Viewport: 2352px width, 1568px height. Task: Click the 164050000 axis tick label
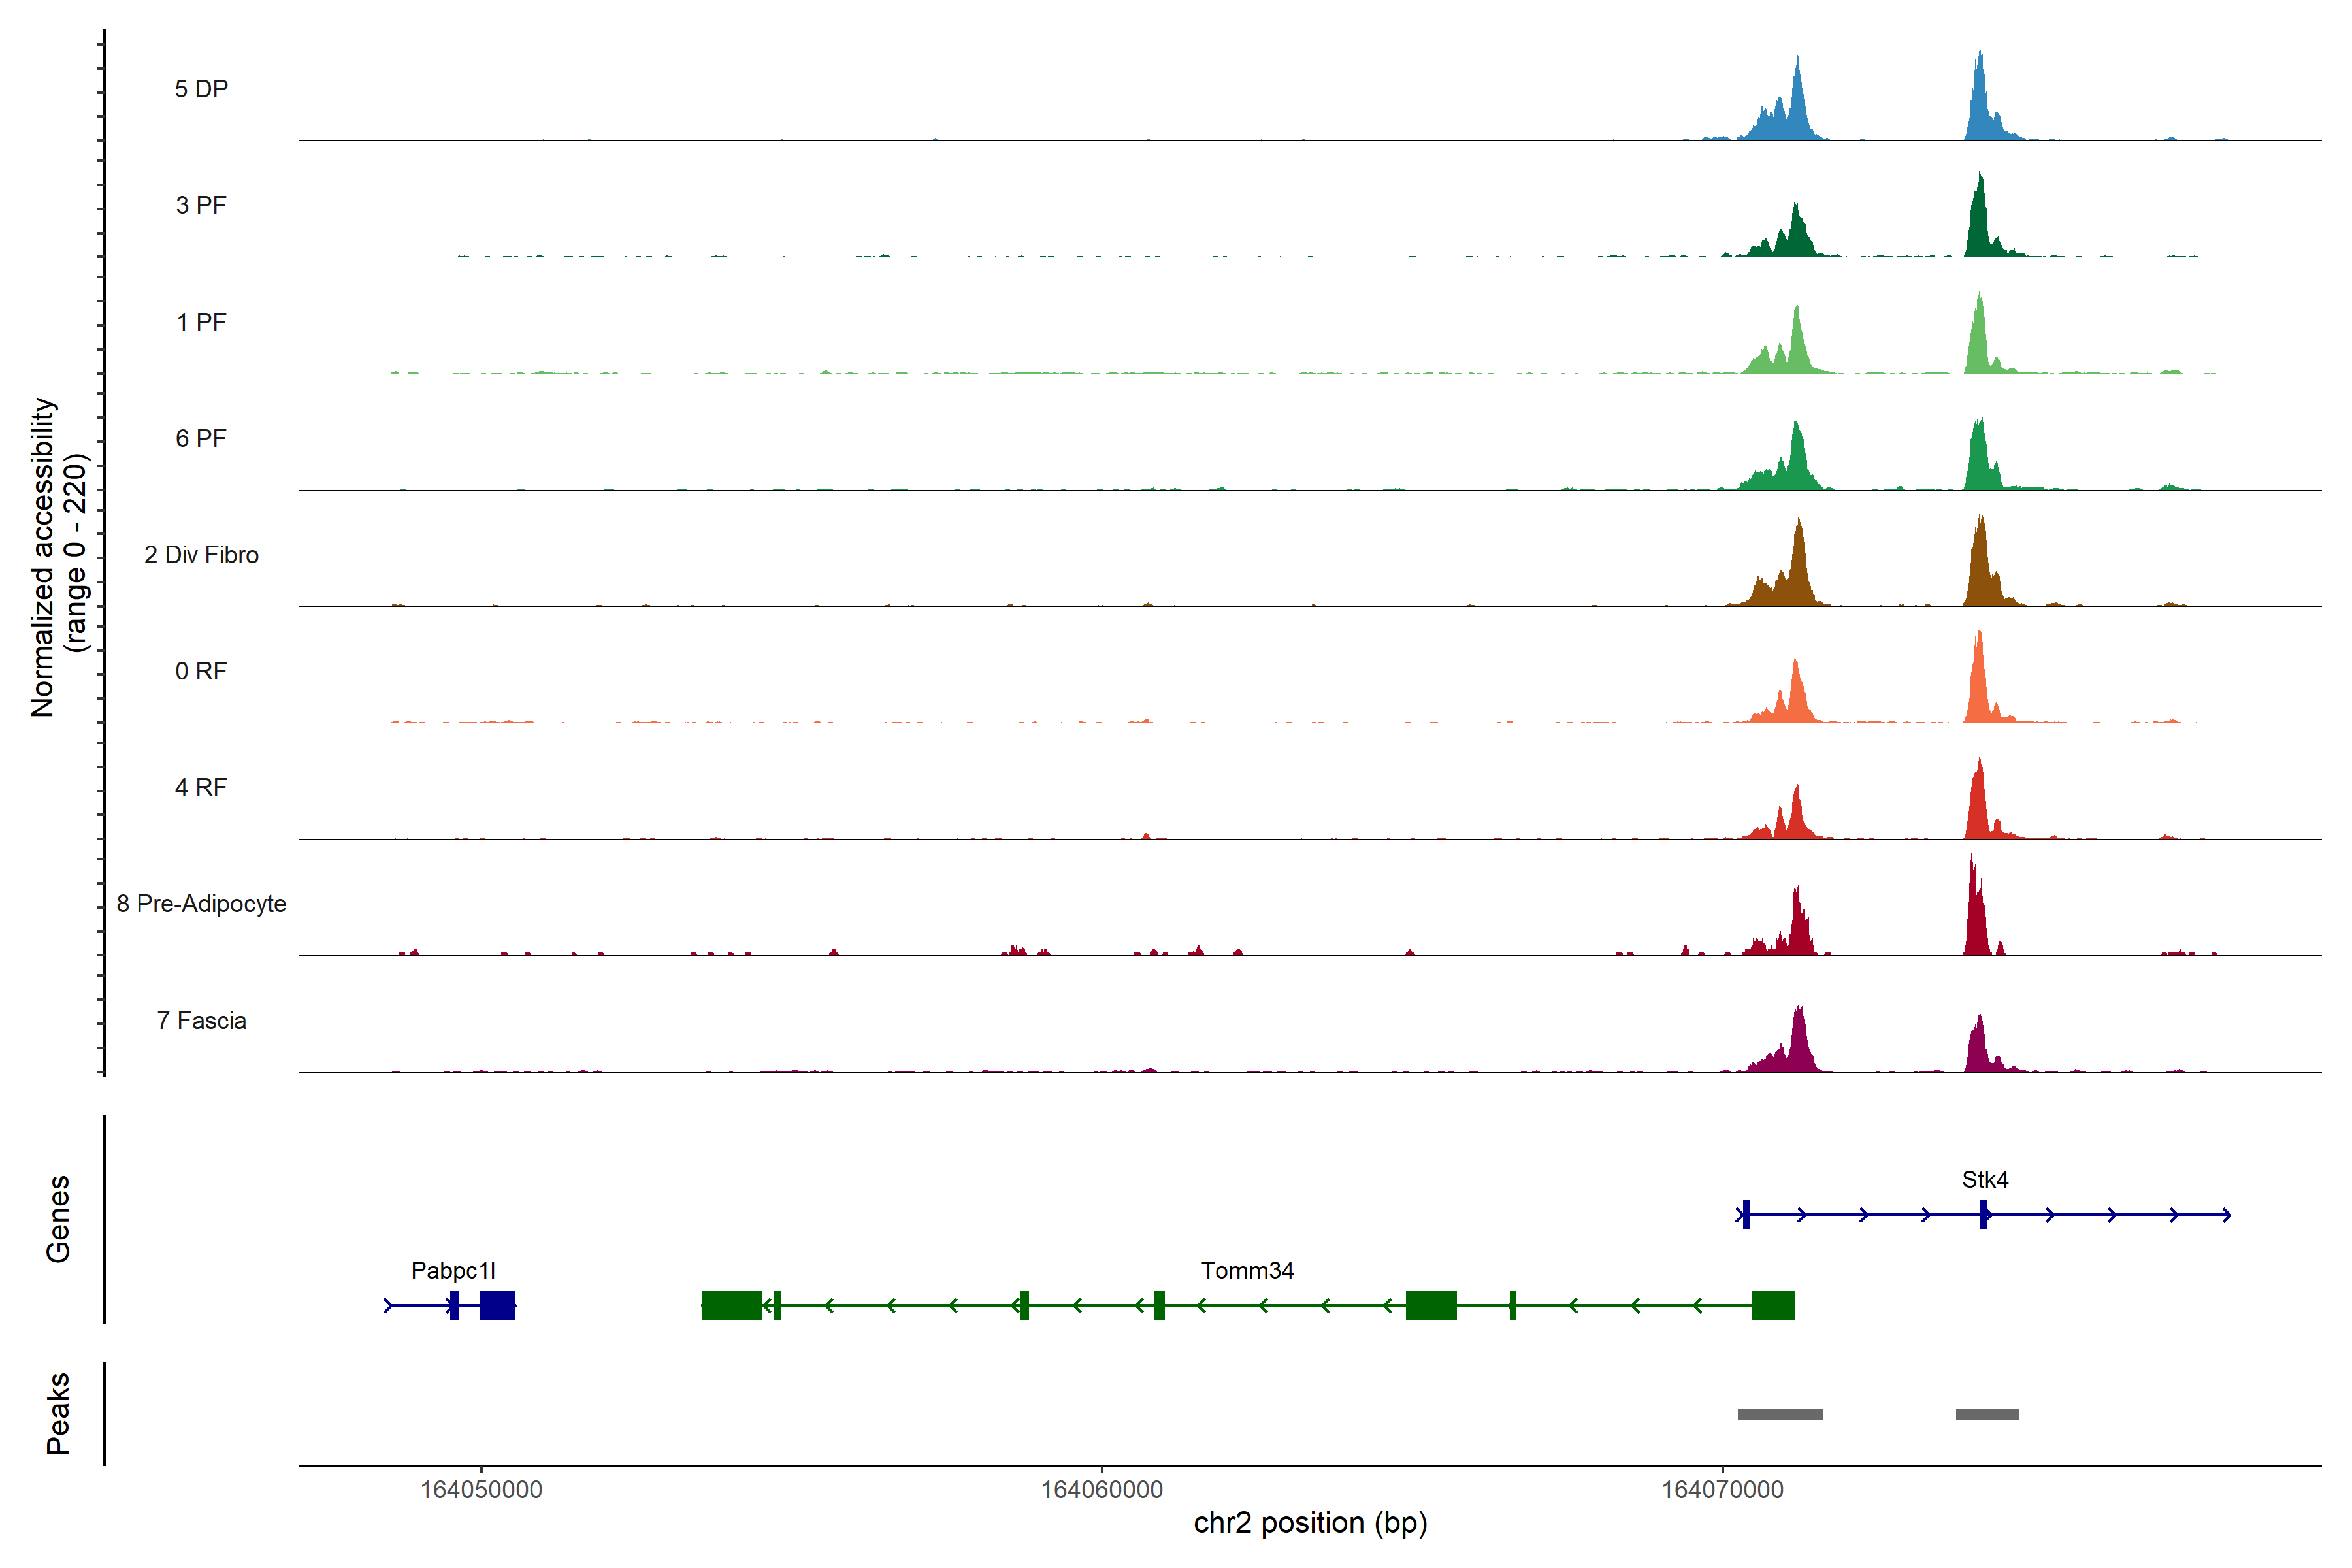click(481, 1489)
